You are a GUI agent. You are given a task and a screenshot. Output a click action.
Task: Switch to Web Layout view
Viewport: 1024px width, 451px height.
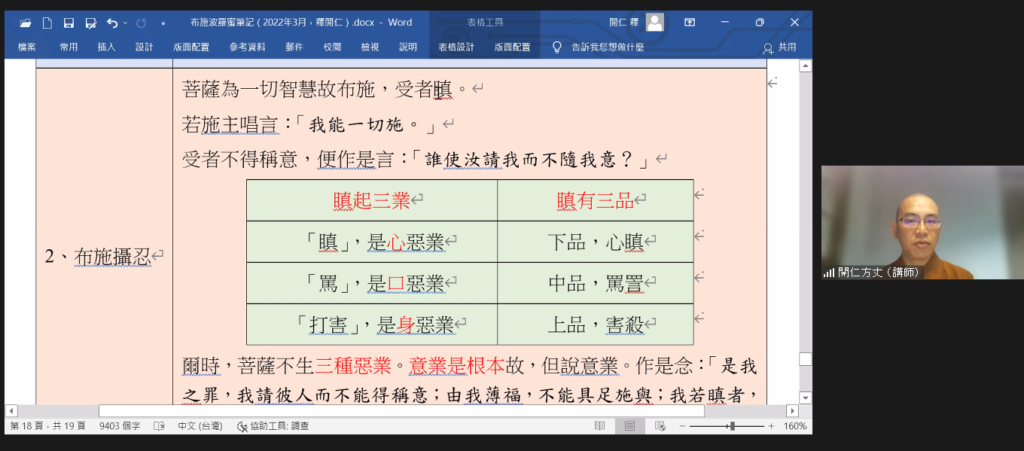pos(659,426)
